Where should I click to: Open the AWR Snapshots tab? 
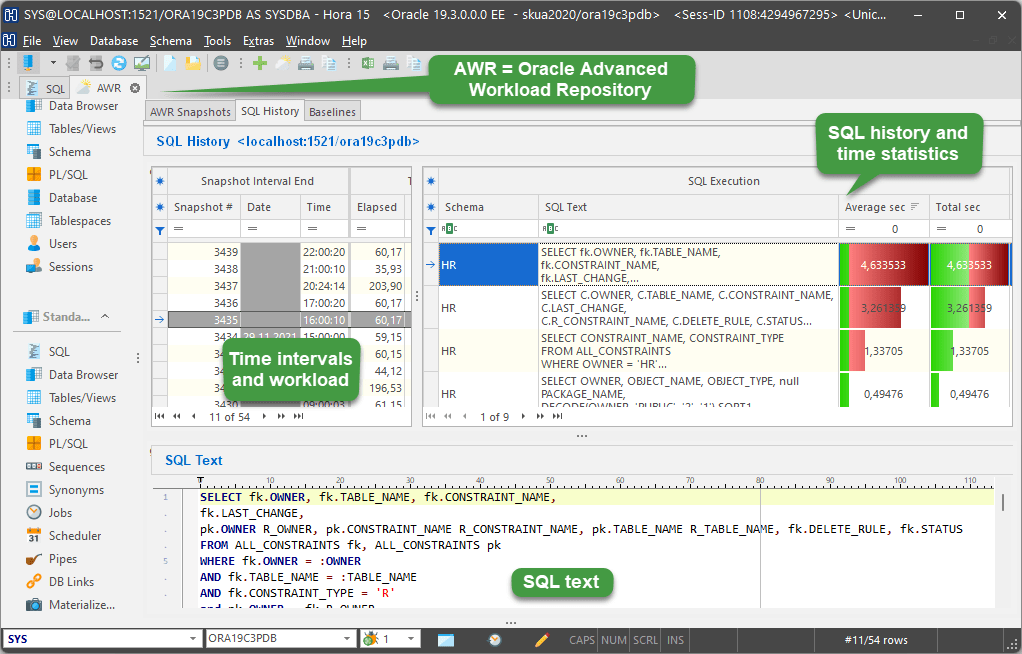190,111
